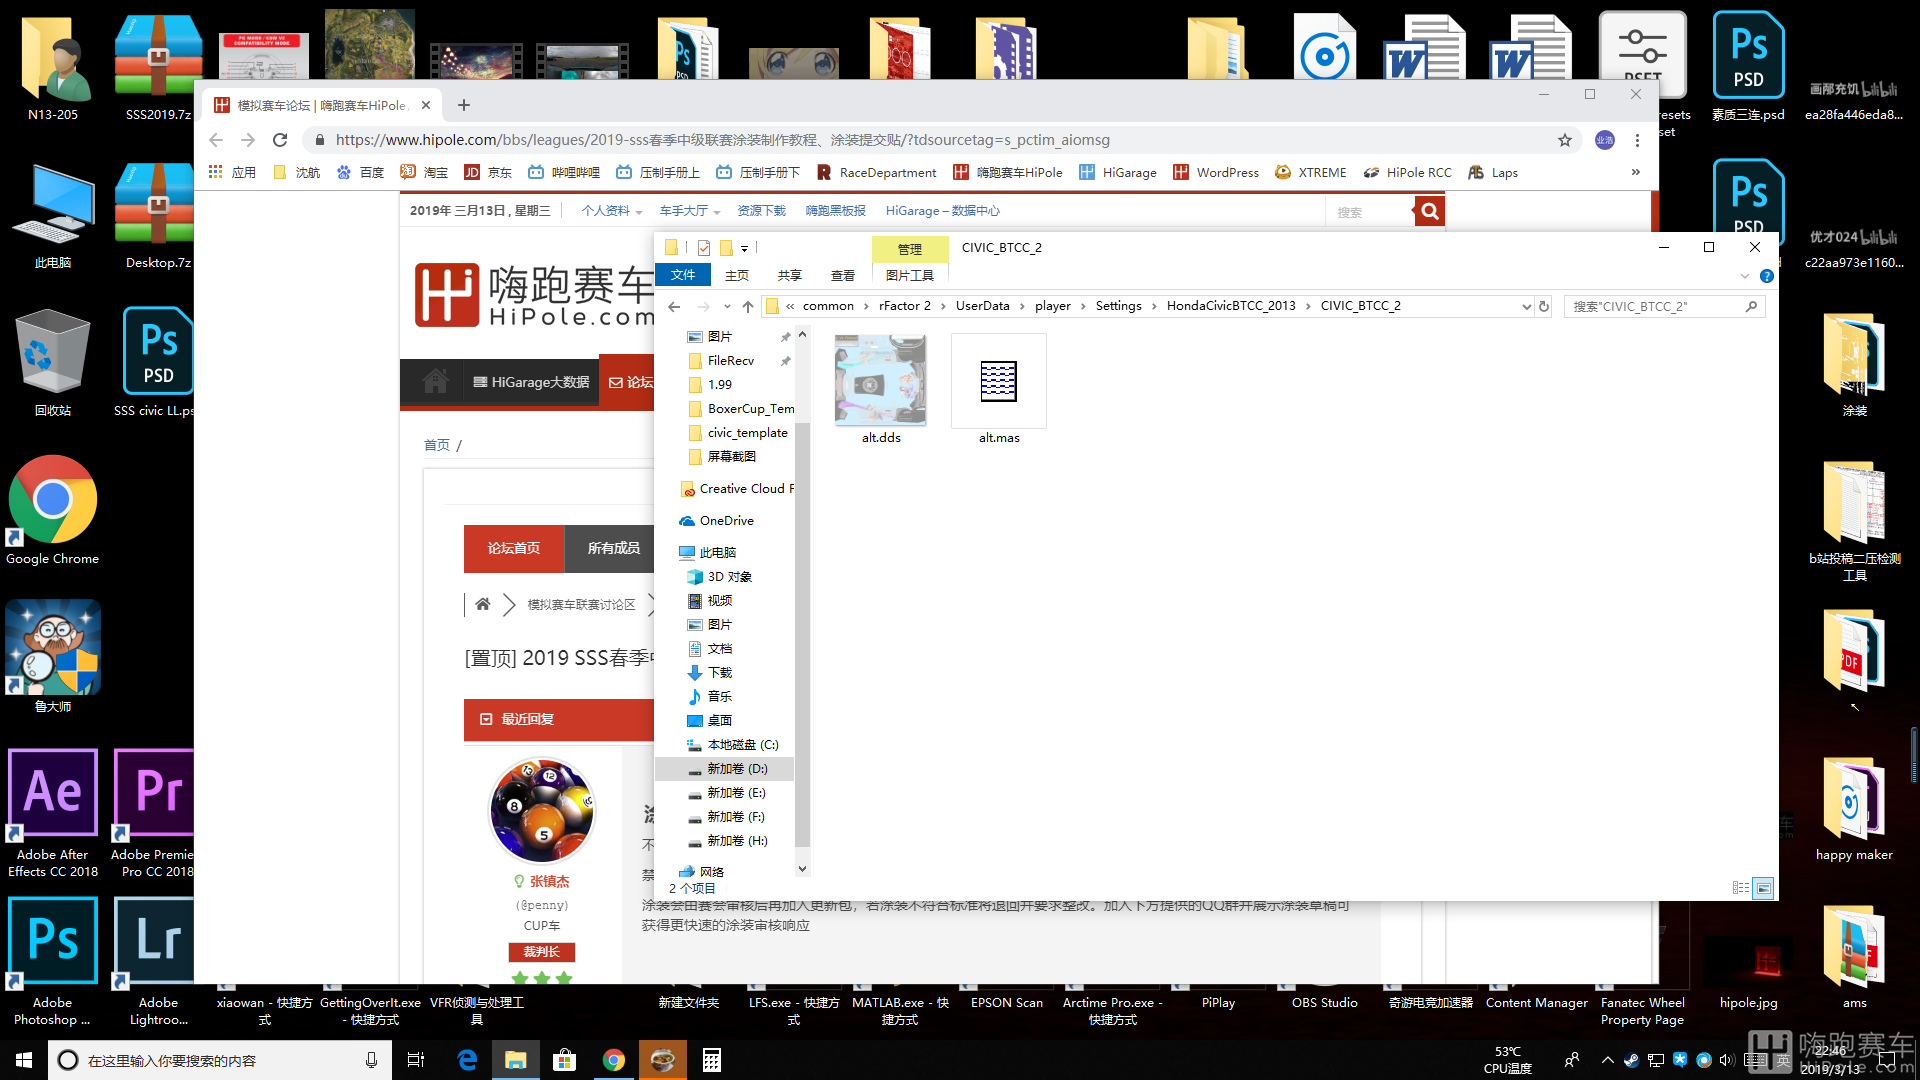This screenshot has width=1920, height=1080.
Task: Select FileRecv in navigation pane
Action: 731,360
